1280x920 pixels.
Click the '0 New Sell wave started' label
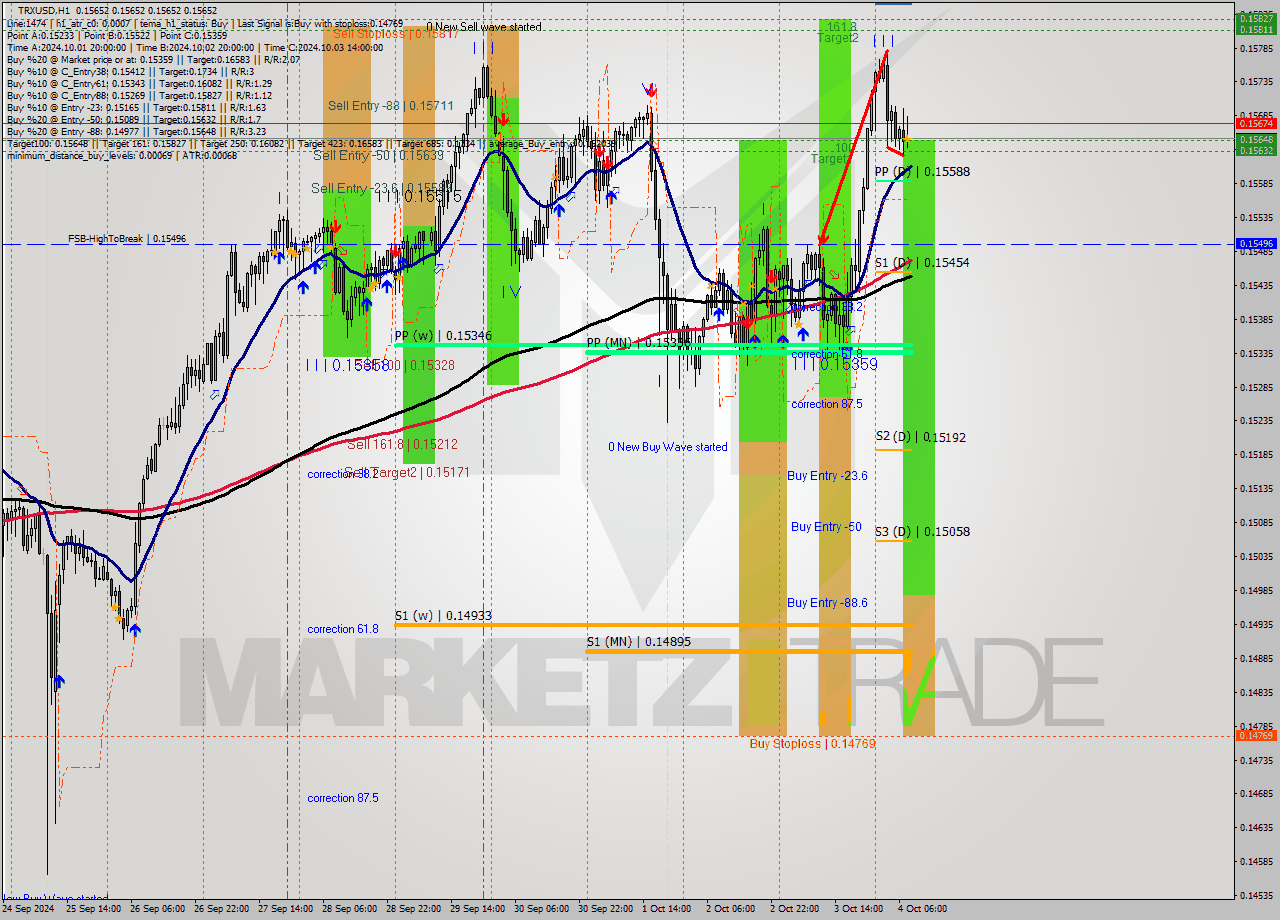pos(484,27)
